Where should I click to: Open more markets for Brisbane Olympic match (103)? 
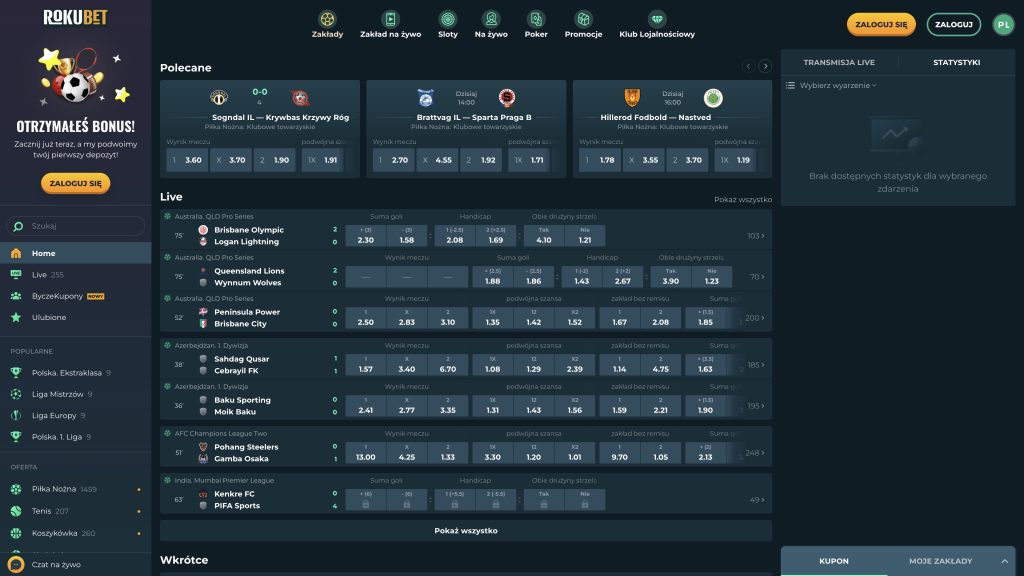(x=756, y=236)
